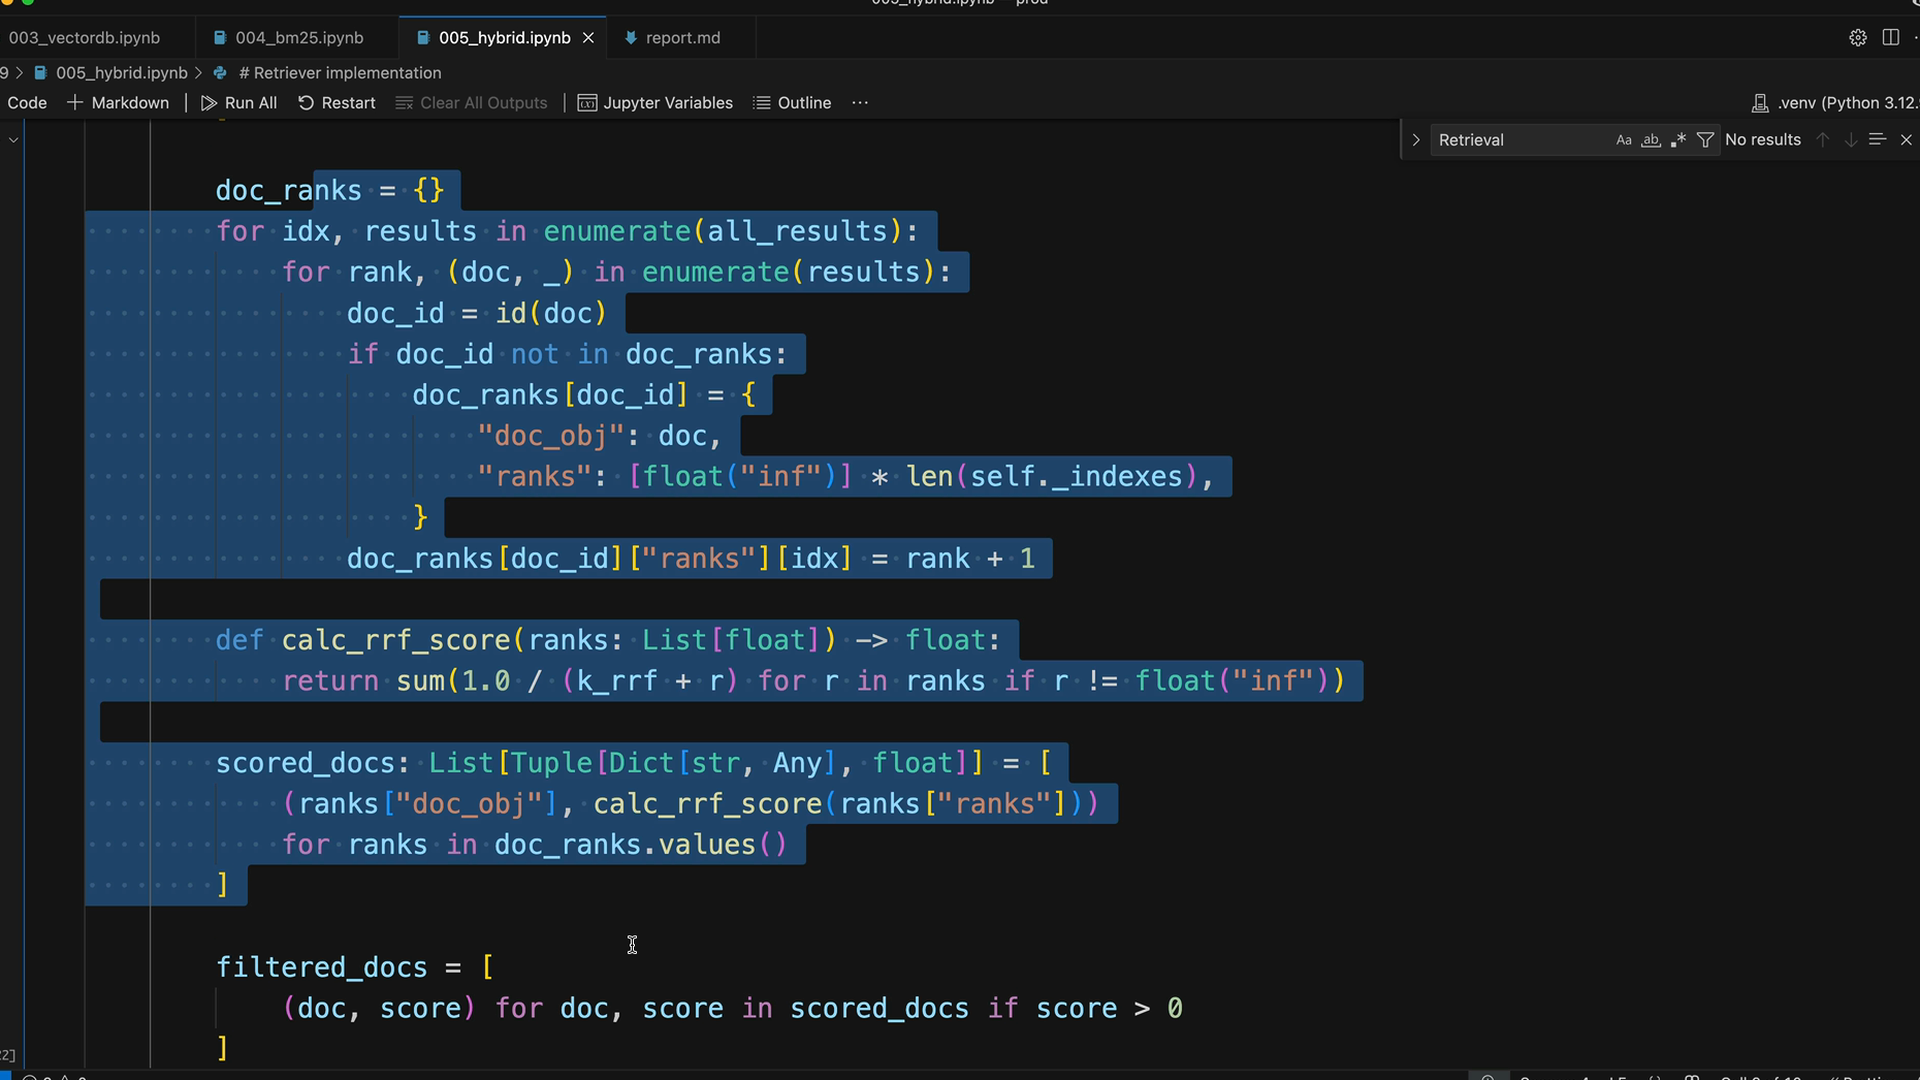Click the Jupyter Variables table icon
1920x1080 pixels.
(587, 103)
